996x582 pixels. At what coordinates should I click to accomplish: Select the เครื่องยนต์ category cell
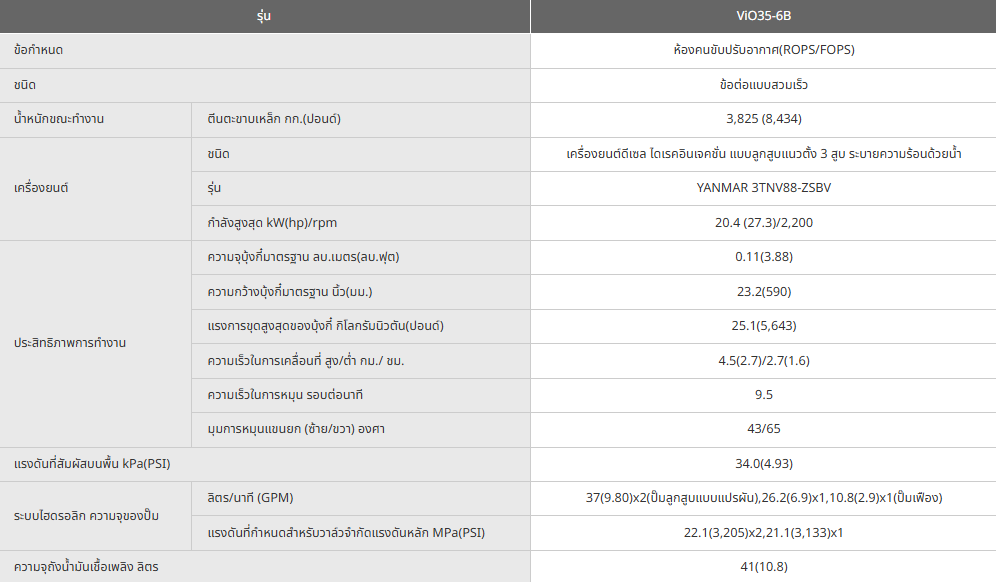coord(42,188)
